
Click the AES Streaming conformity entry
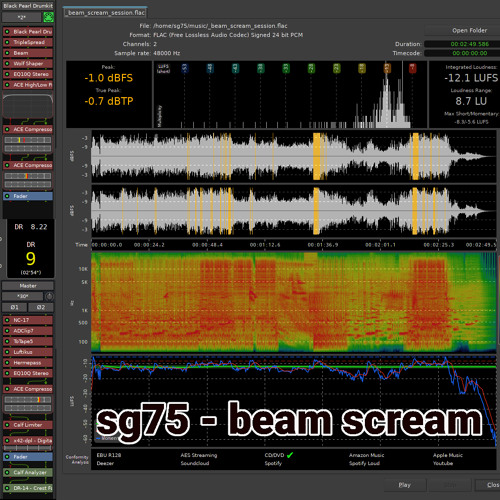tap(199, 455)
